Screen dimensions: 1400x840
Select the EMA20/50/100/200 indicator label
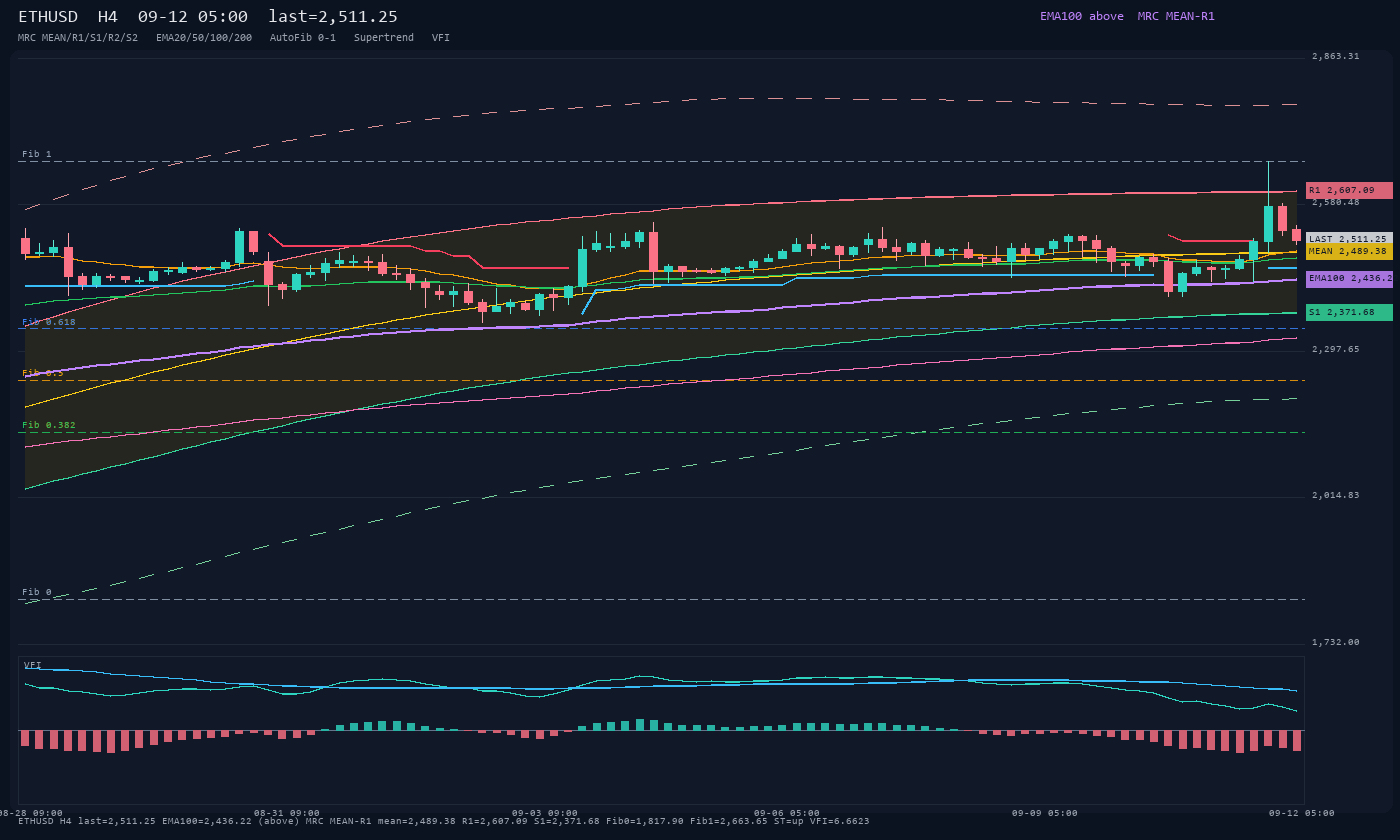click(x=204, y=38)
